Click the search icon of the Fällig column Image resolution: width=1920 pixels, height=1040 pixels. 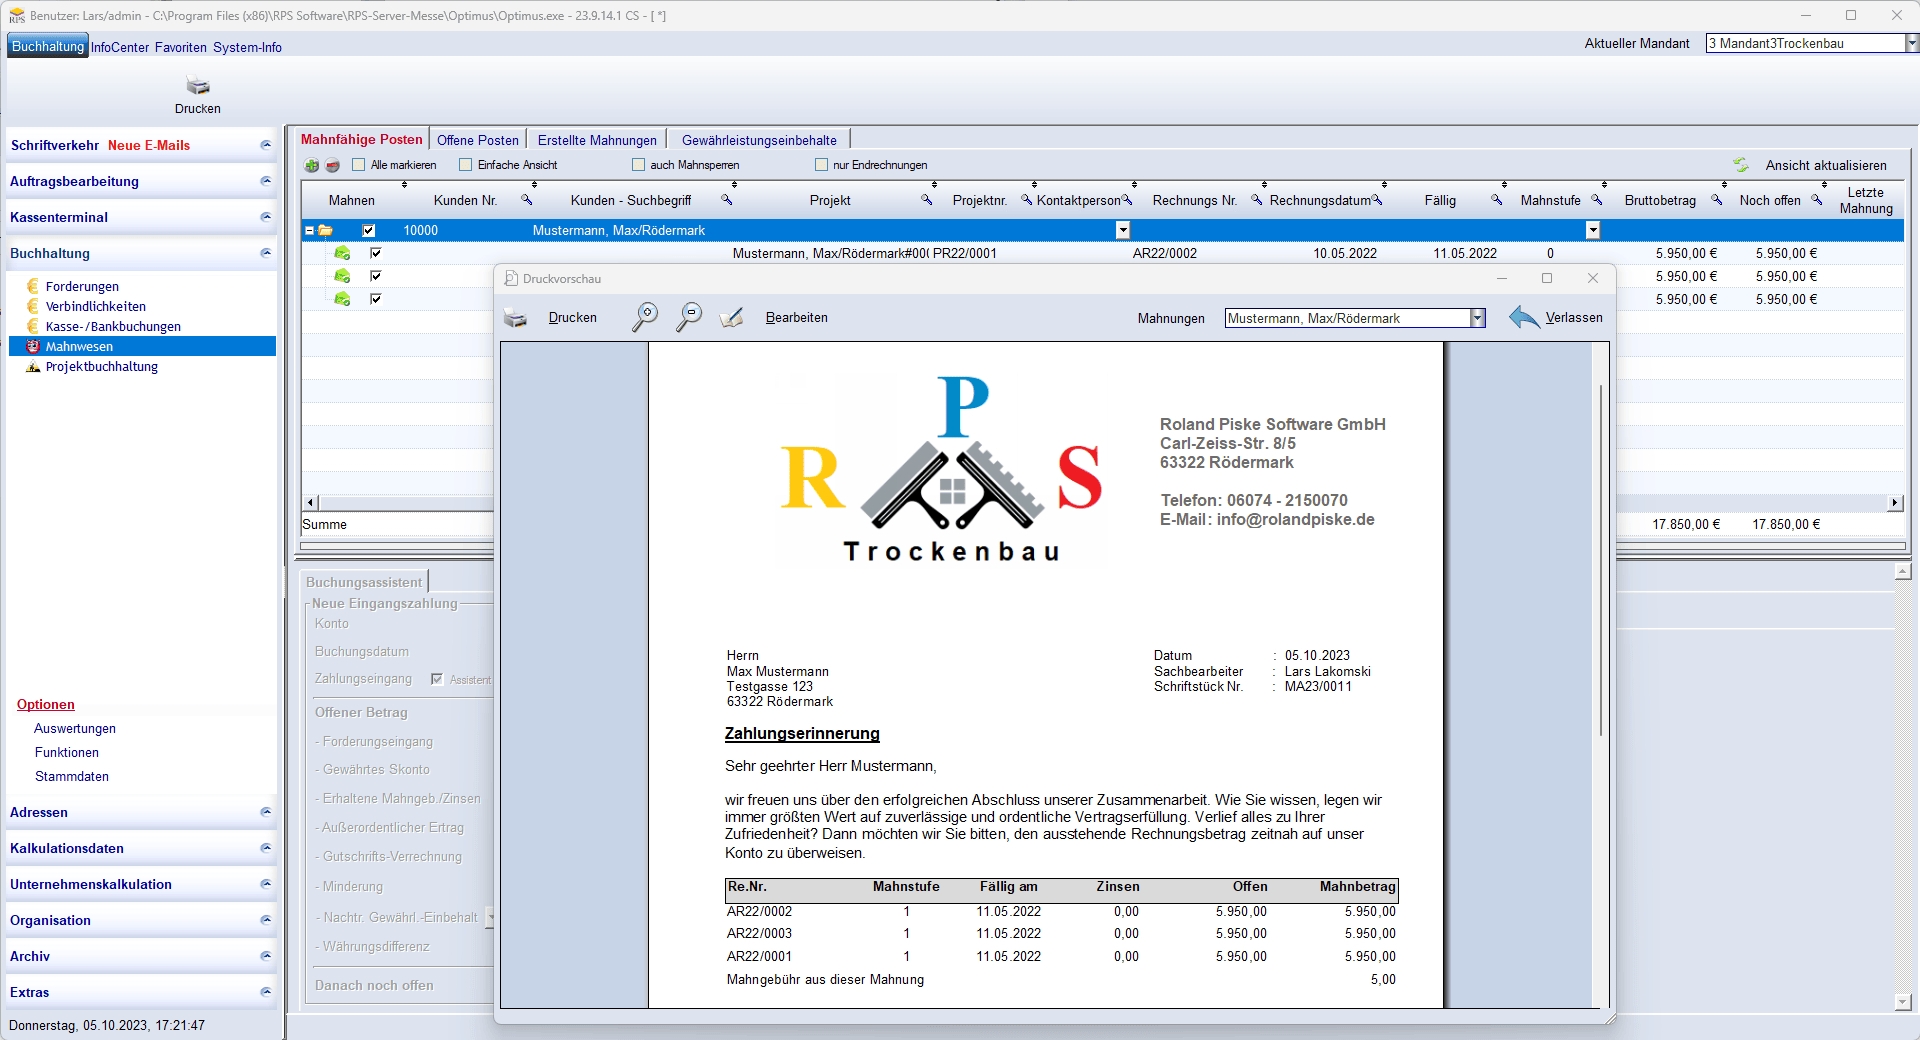pyautogui.click(x=1497, y=200)
